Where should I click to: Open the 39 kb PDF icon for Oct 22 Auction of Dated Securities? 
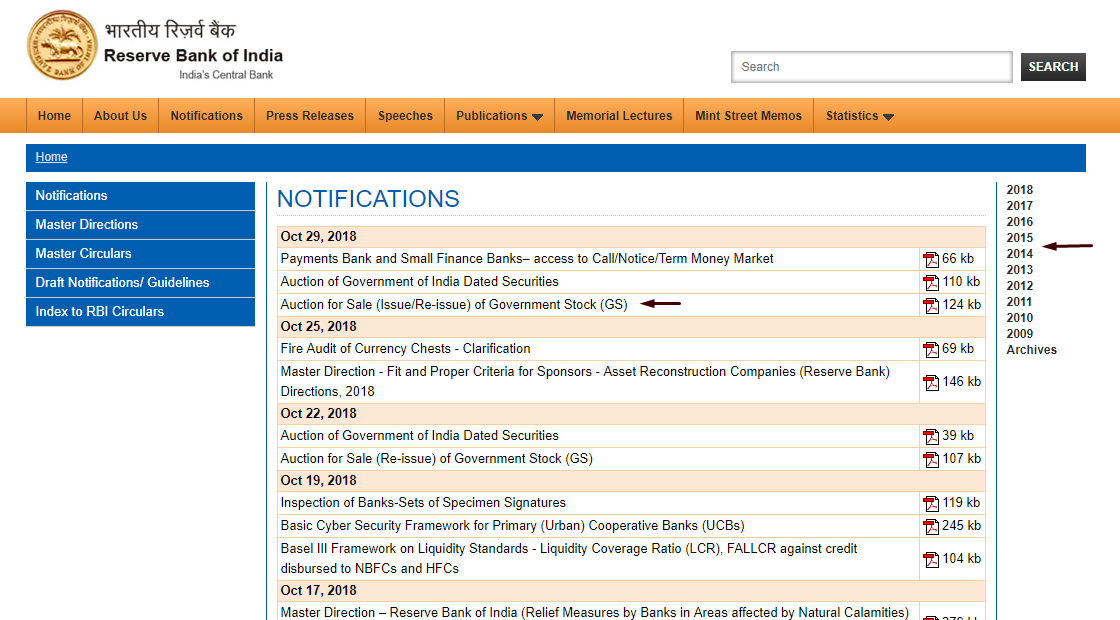931,436
